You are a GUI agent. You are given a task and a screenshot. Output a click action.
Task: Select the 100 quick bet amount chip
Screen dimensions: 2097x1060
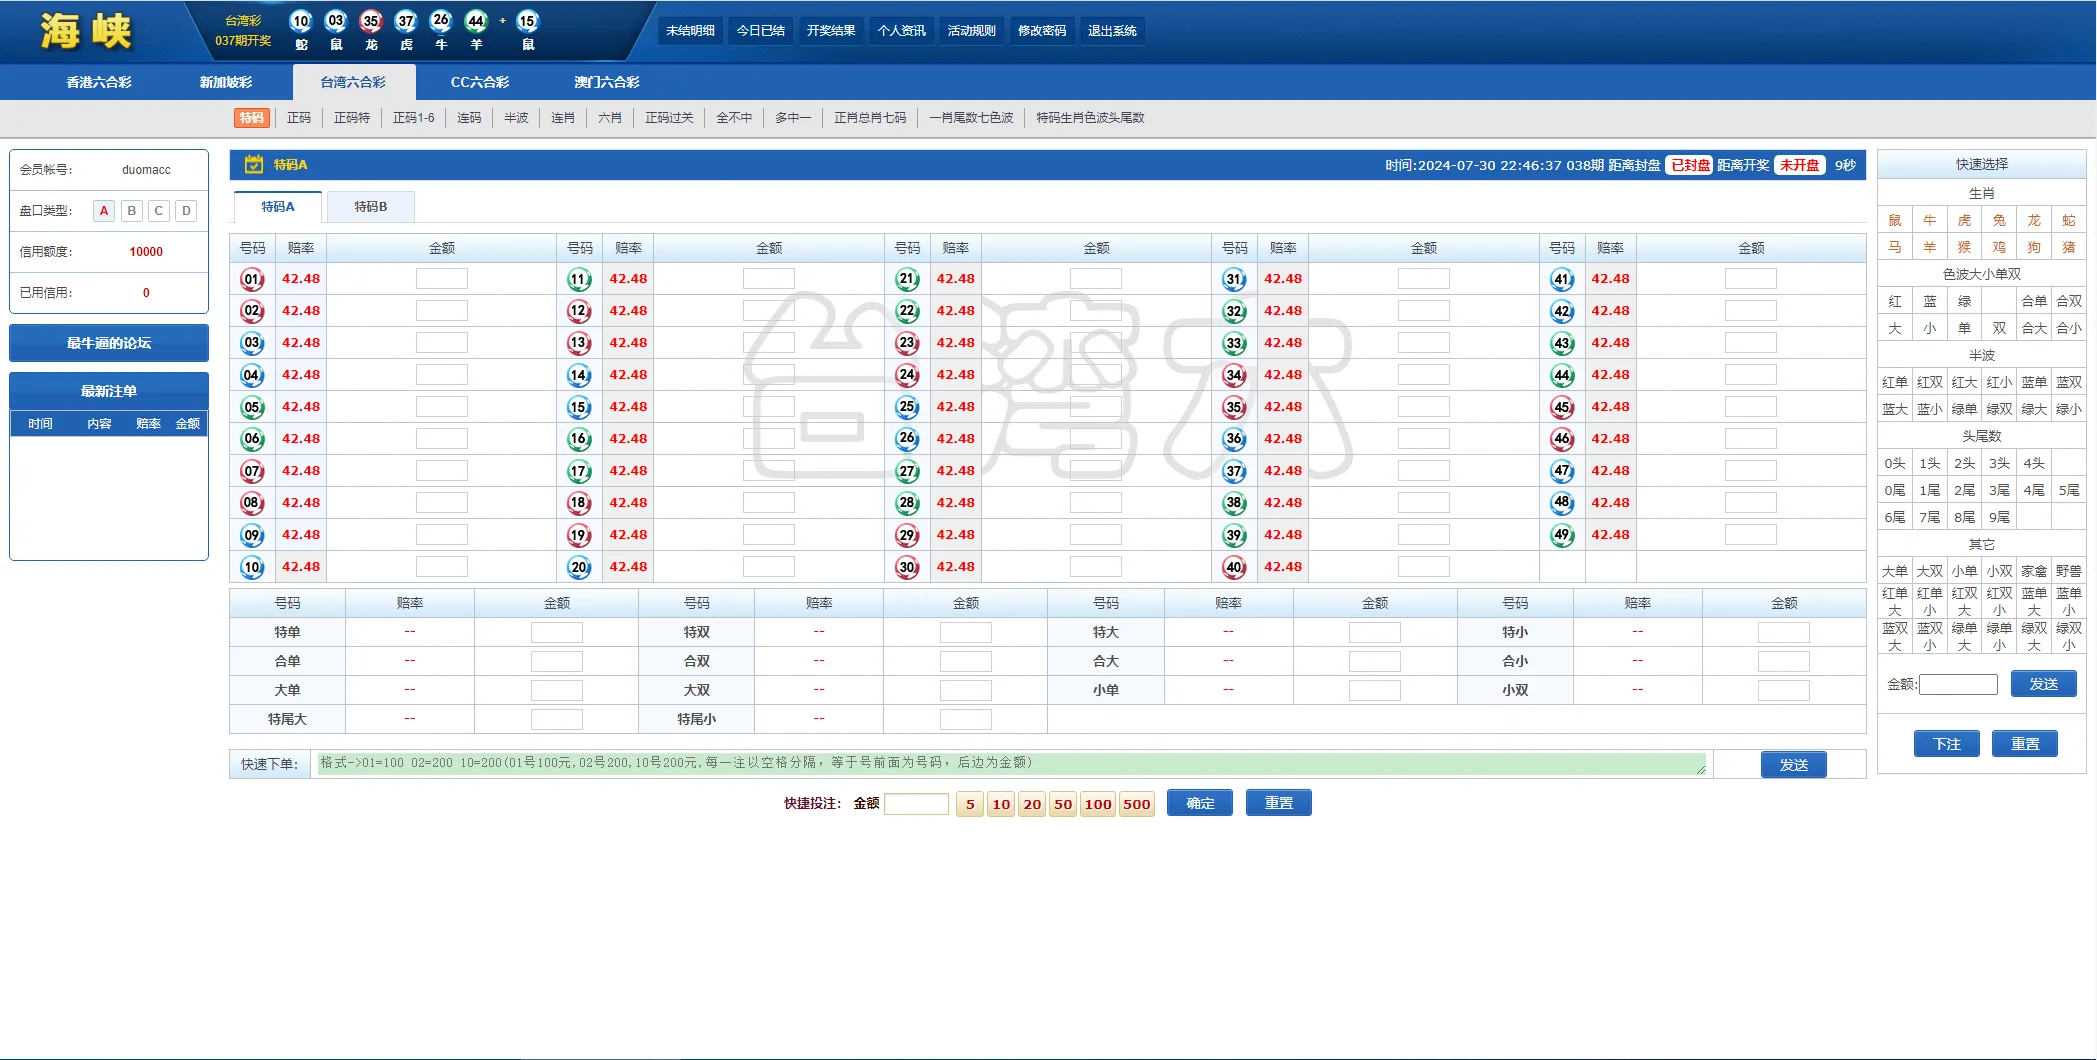[x=1098, y=804]
